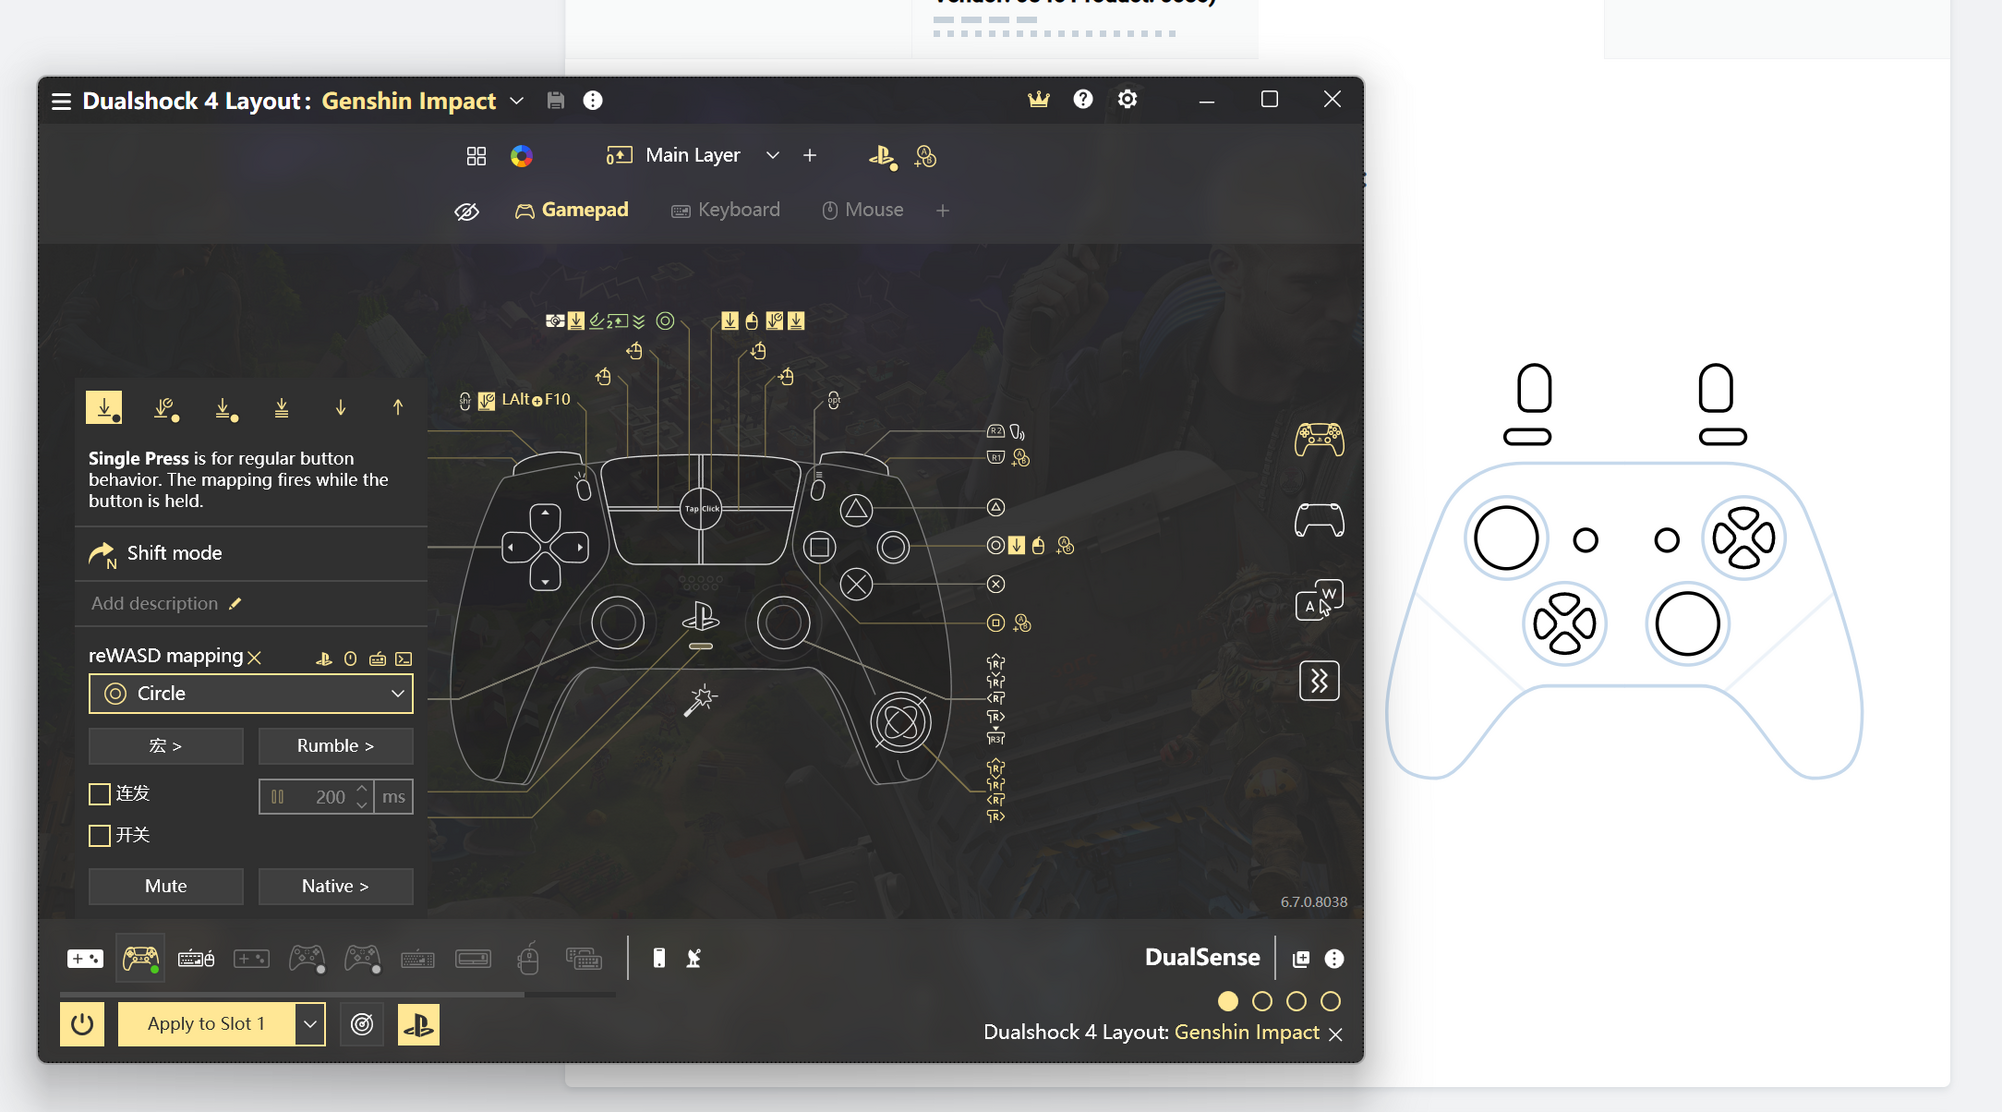Toggle remap off with the power button
Viewport: 2002px width, 1112px height.
[82, 1024]
